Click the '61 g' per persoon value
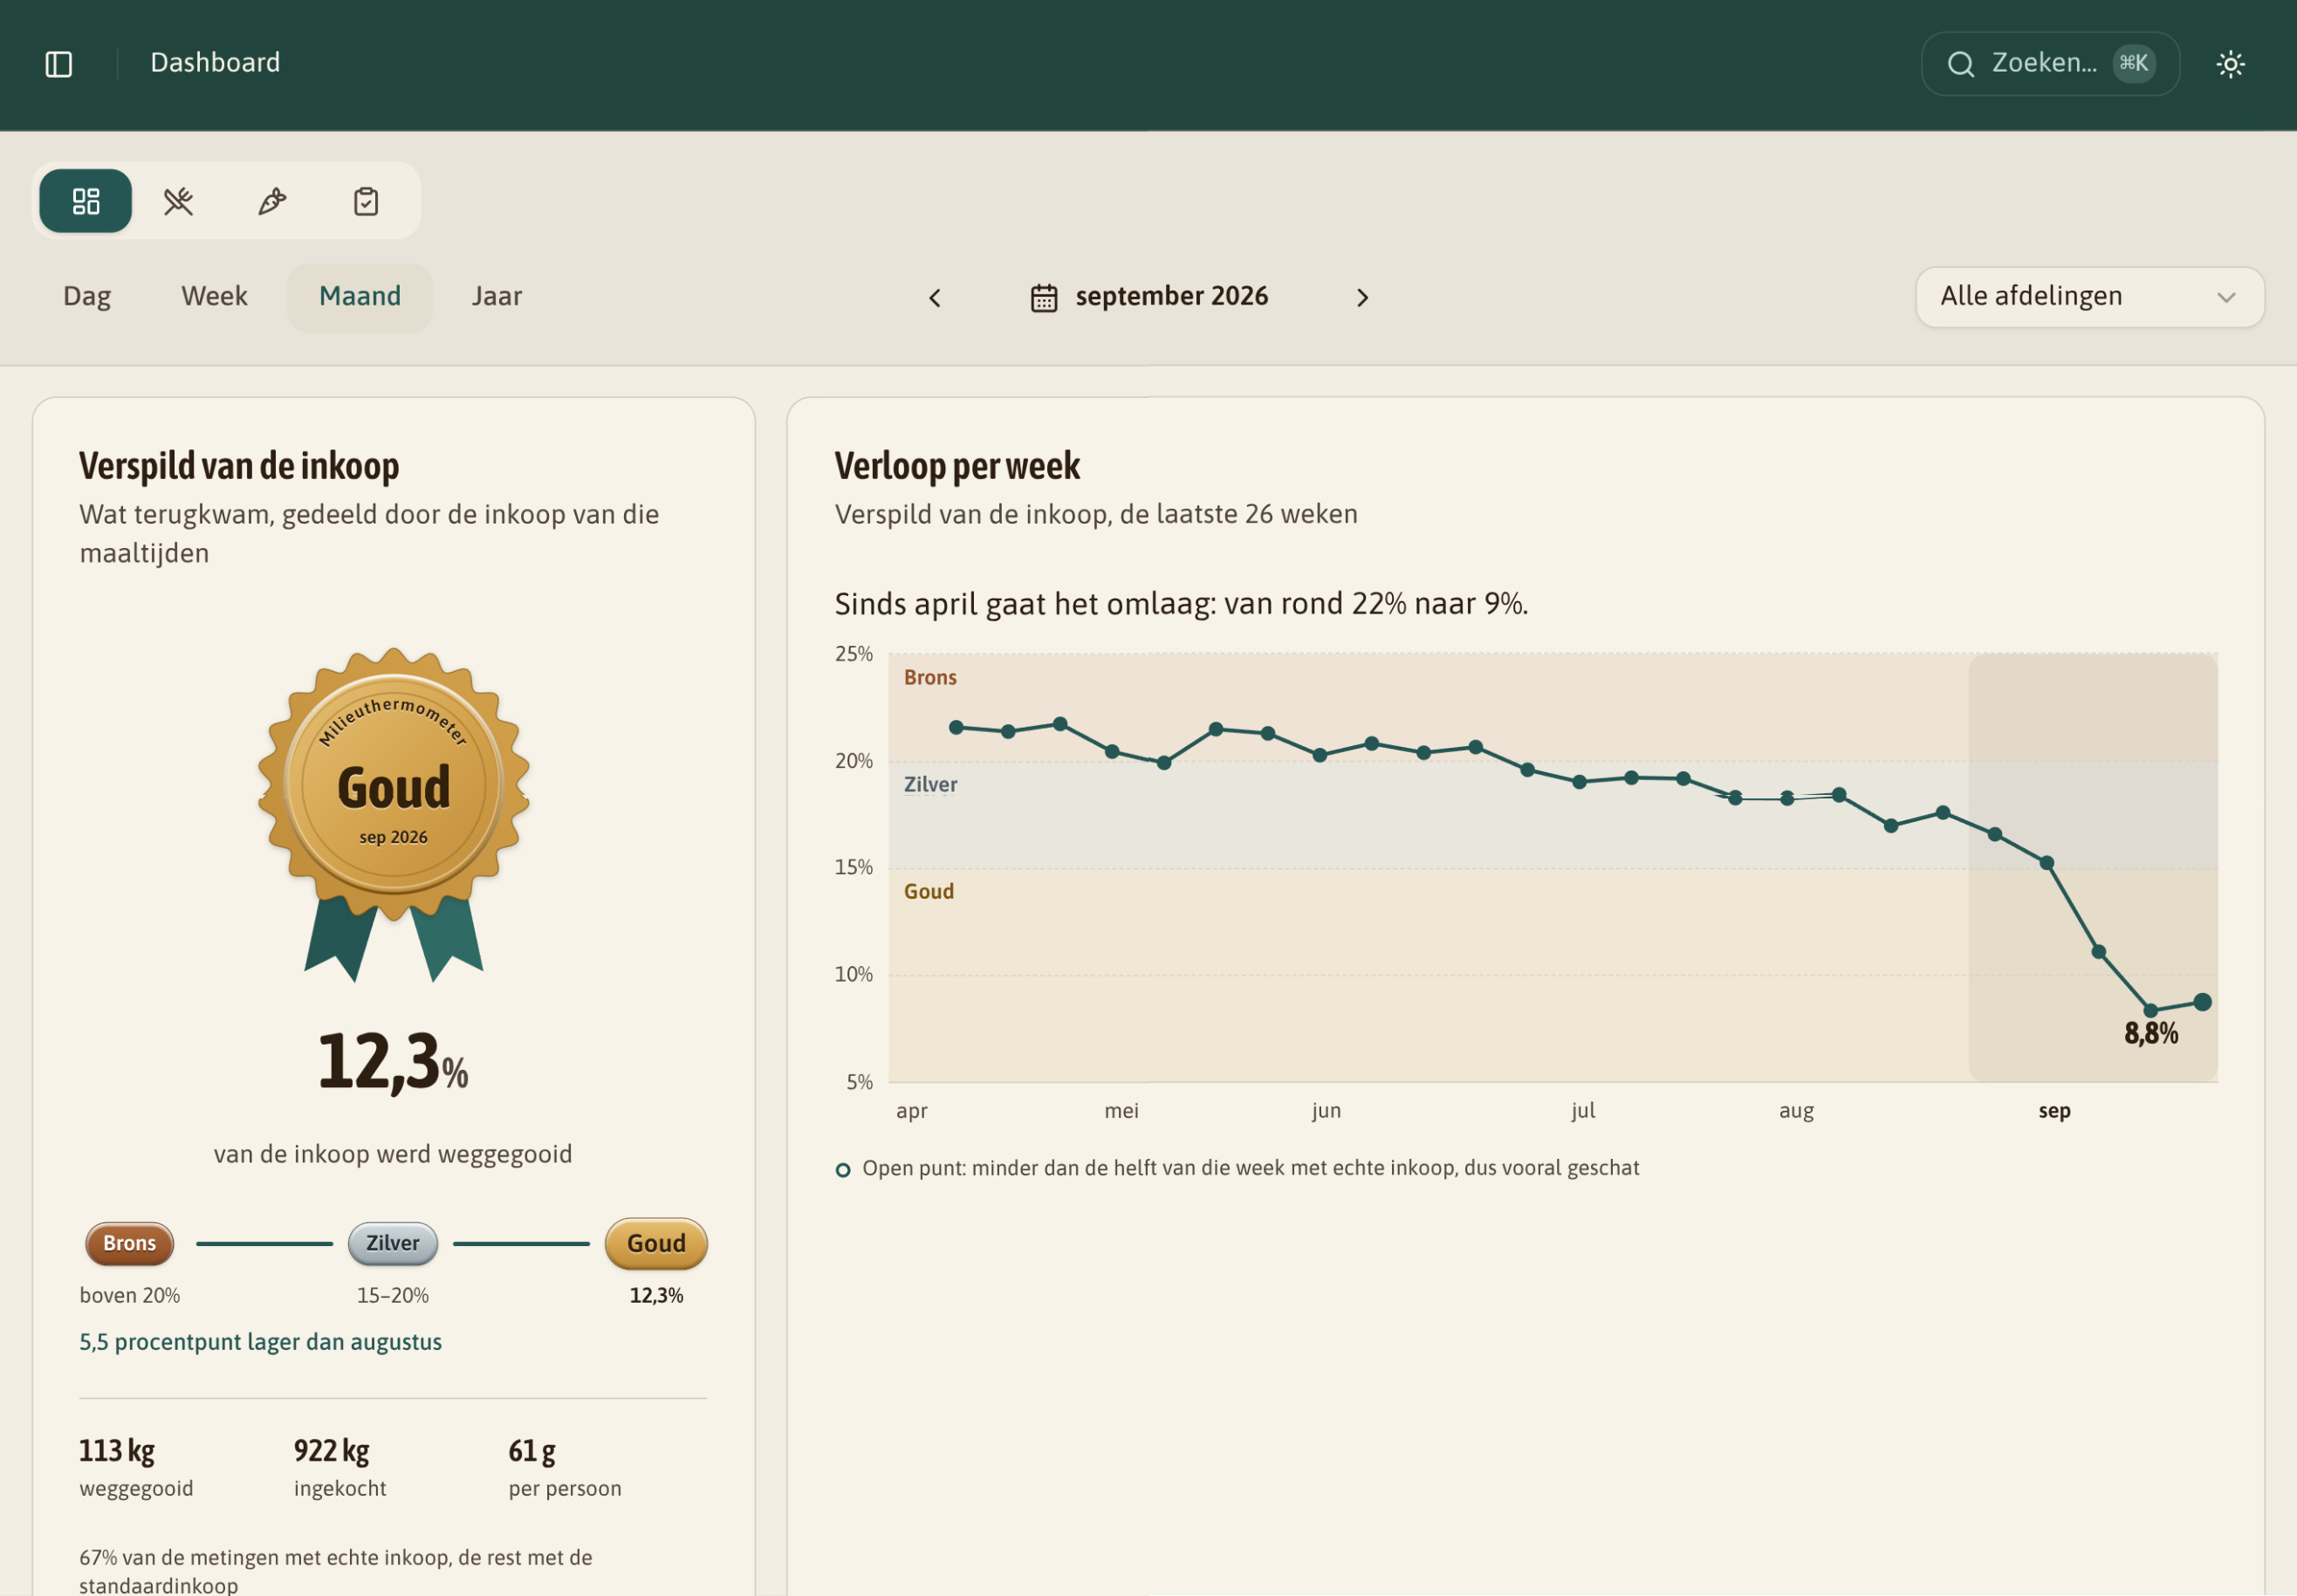This screenshot has height=1596, width=2297. (x=532, y=1451)
